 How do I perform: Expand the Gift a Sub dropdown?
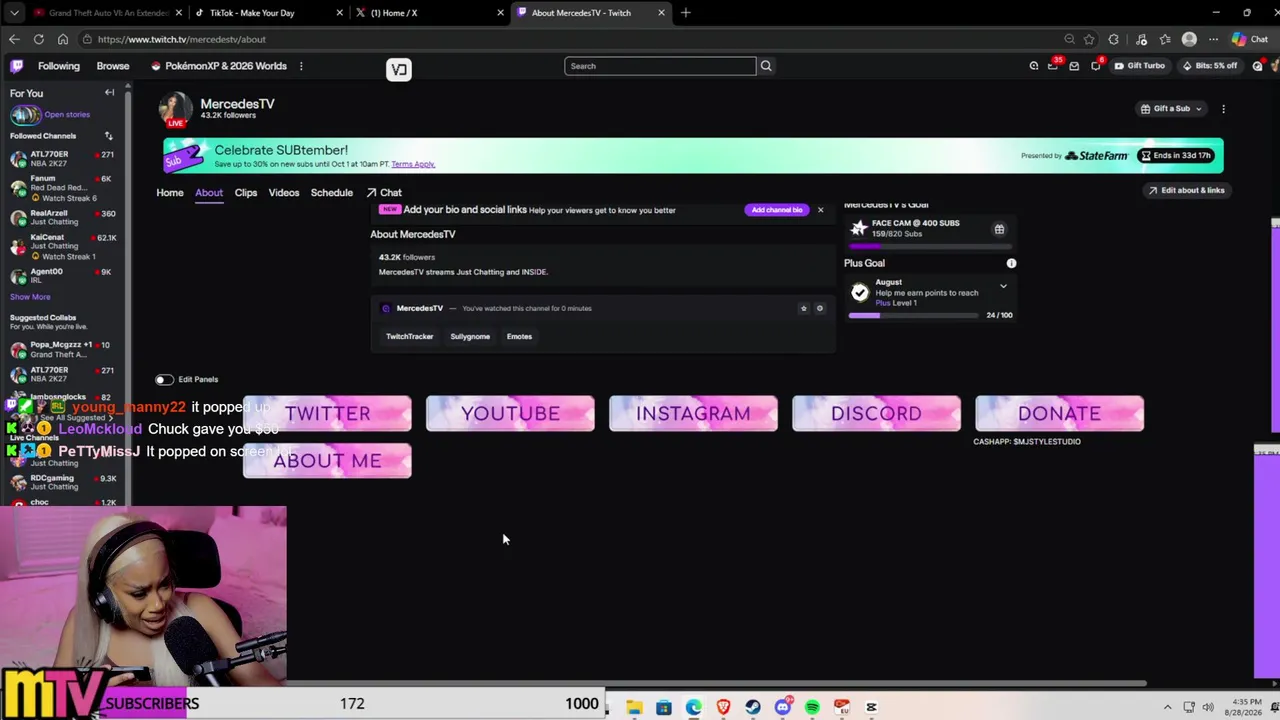1172,109
